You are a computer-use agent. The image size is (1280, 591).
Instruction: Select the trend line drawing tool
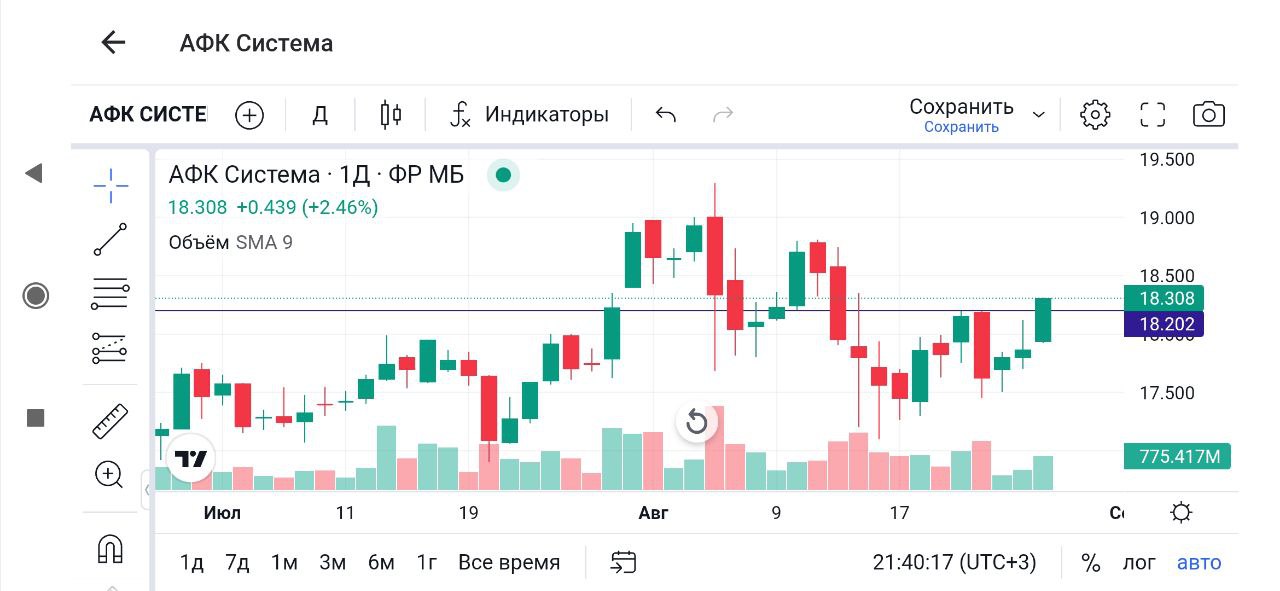(x=110, y=240)
